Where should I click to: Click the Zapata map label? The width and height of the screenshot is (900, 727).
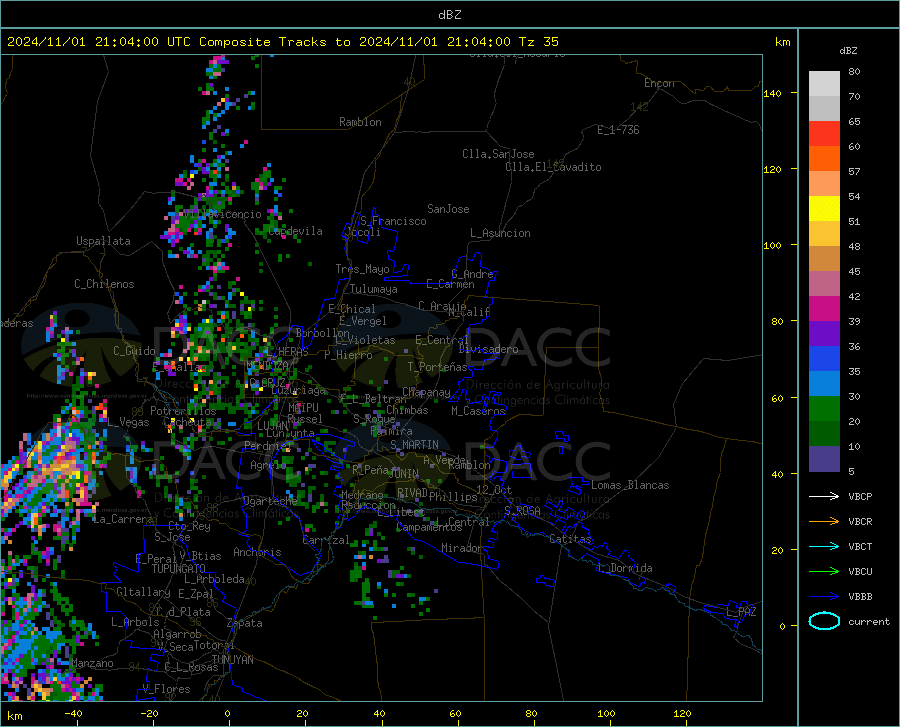point(245,623)
